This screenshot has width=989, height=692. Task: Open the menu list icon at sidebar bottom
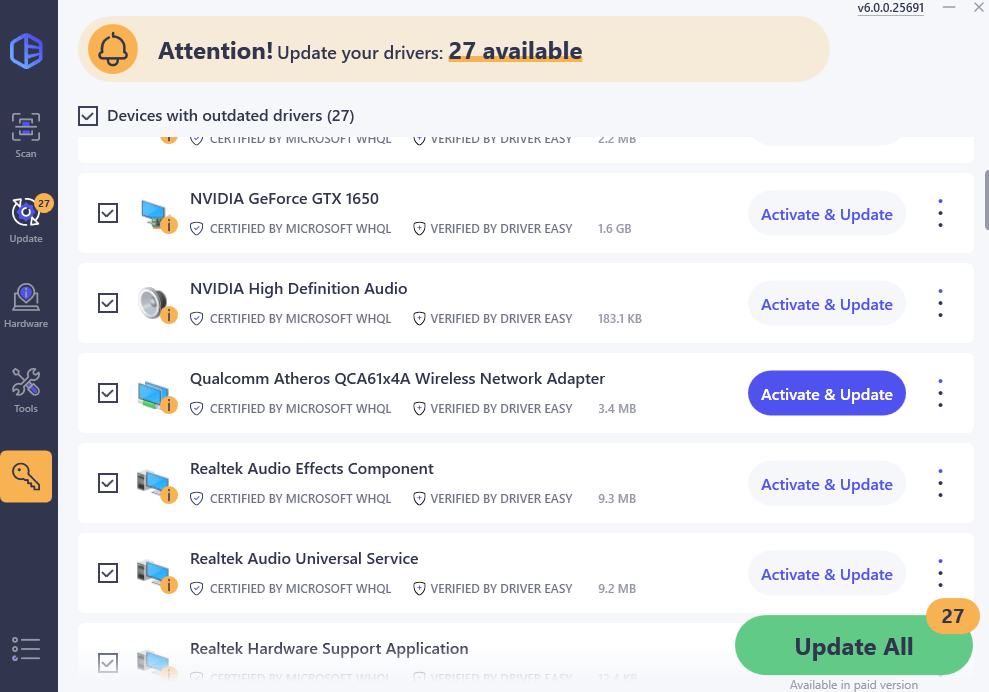coord(26,649)
